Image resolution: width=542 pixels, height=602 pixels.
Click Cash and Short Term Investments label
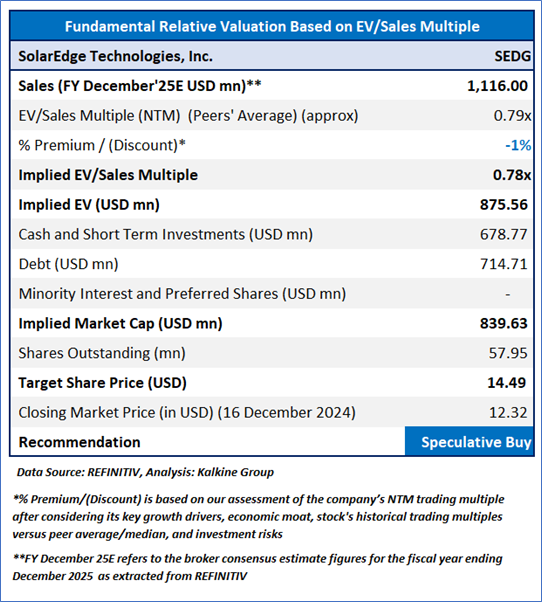[165, 234]
